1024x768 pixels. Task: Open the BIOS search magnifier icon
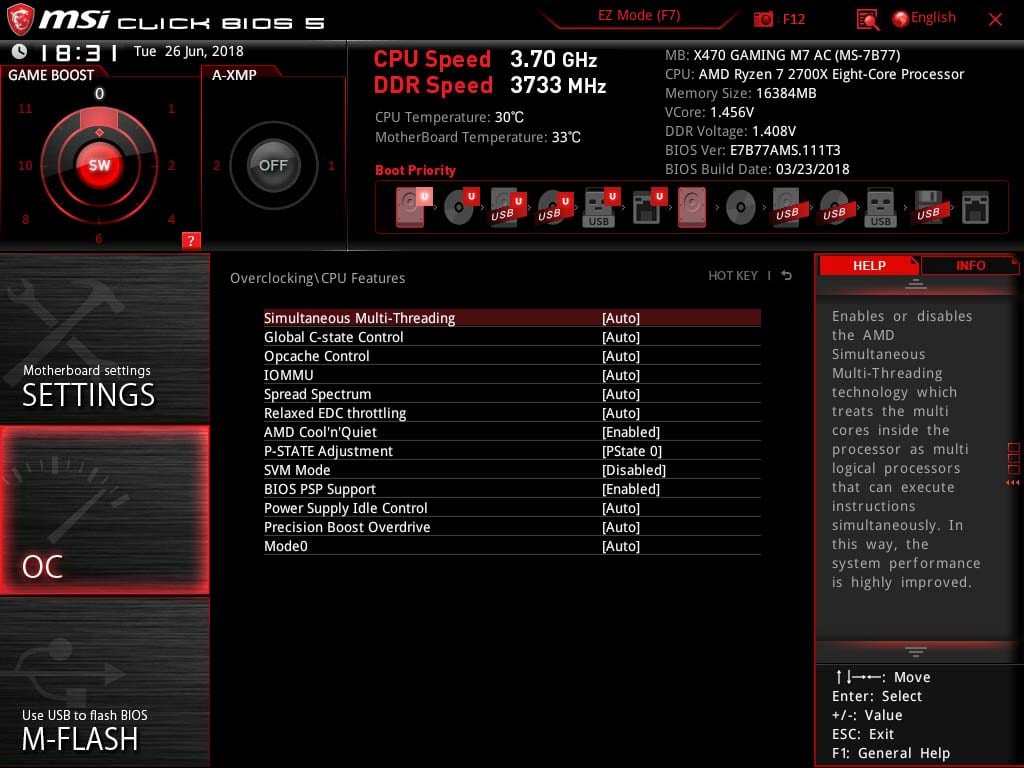coord(867,20)
